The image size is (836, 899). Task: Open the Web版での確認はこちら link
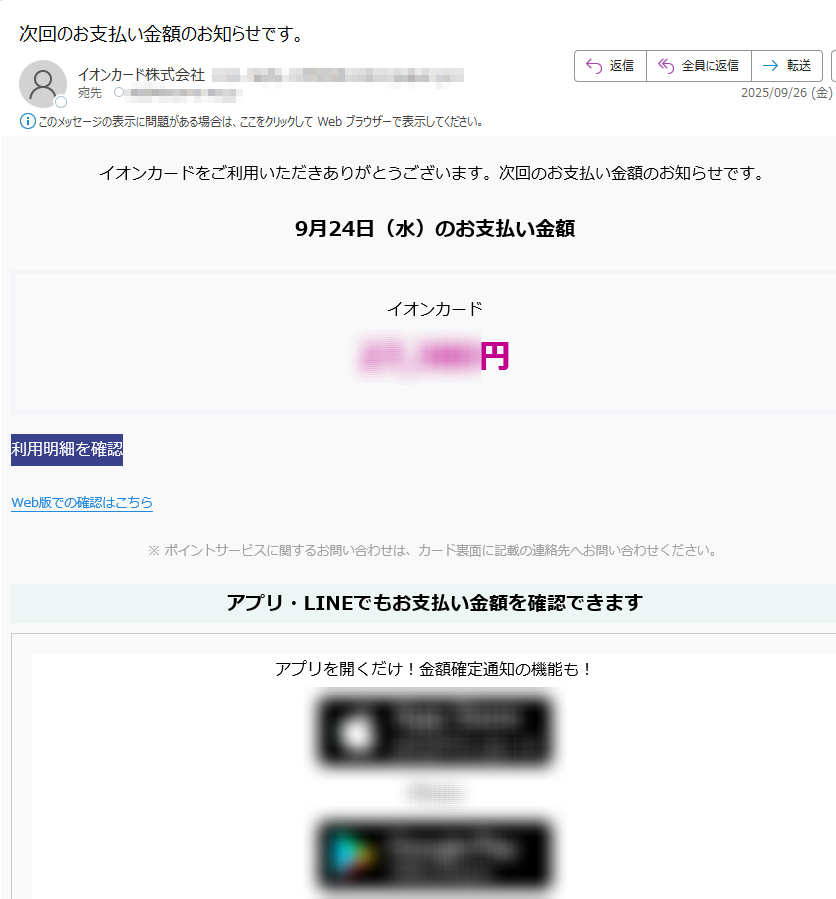click(x=82, y=503)
